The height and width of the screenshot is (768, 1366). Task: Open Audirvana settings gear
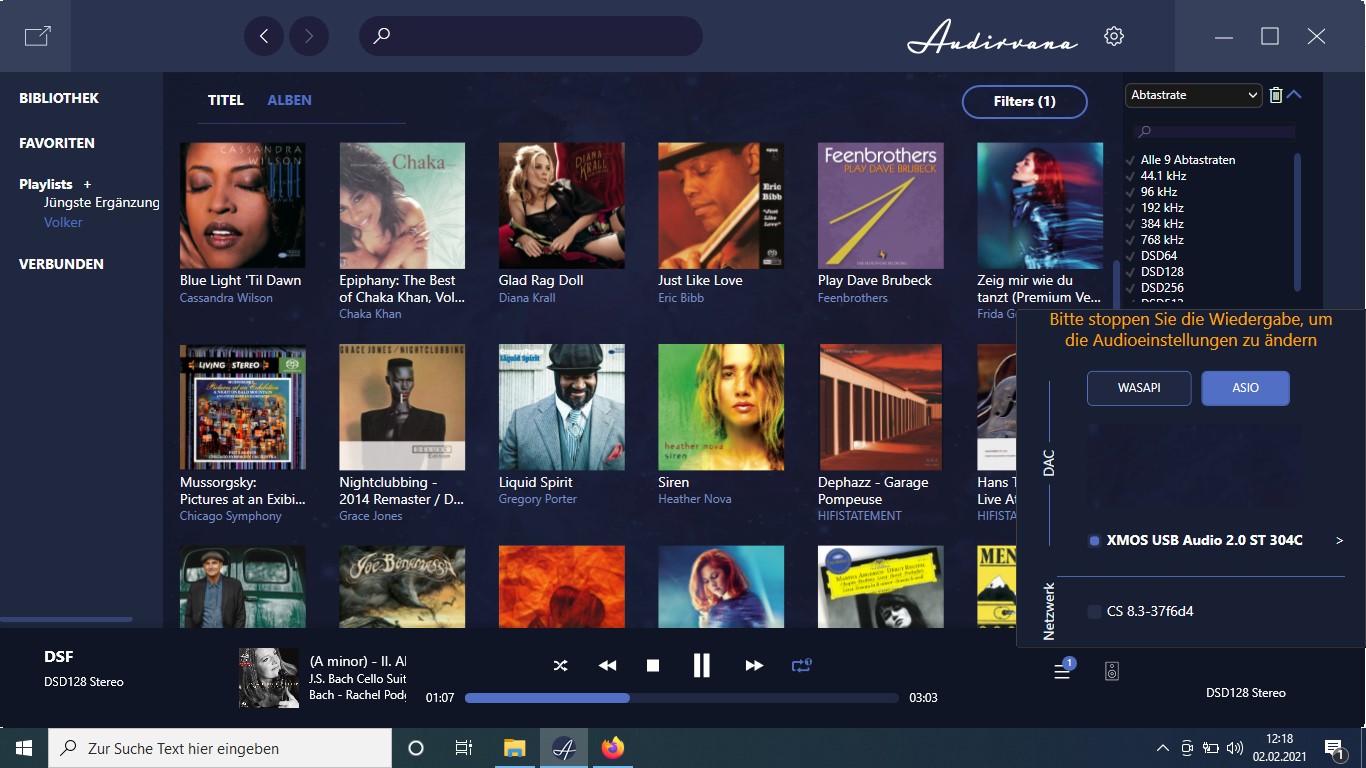[x=1114, y=36]
